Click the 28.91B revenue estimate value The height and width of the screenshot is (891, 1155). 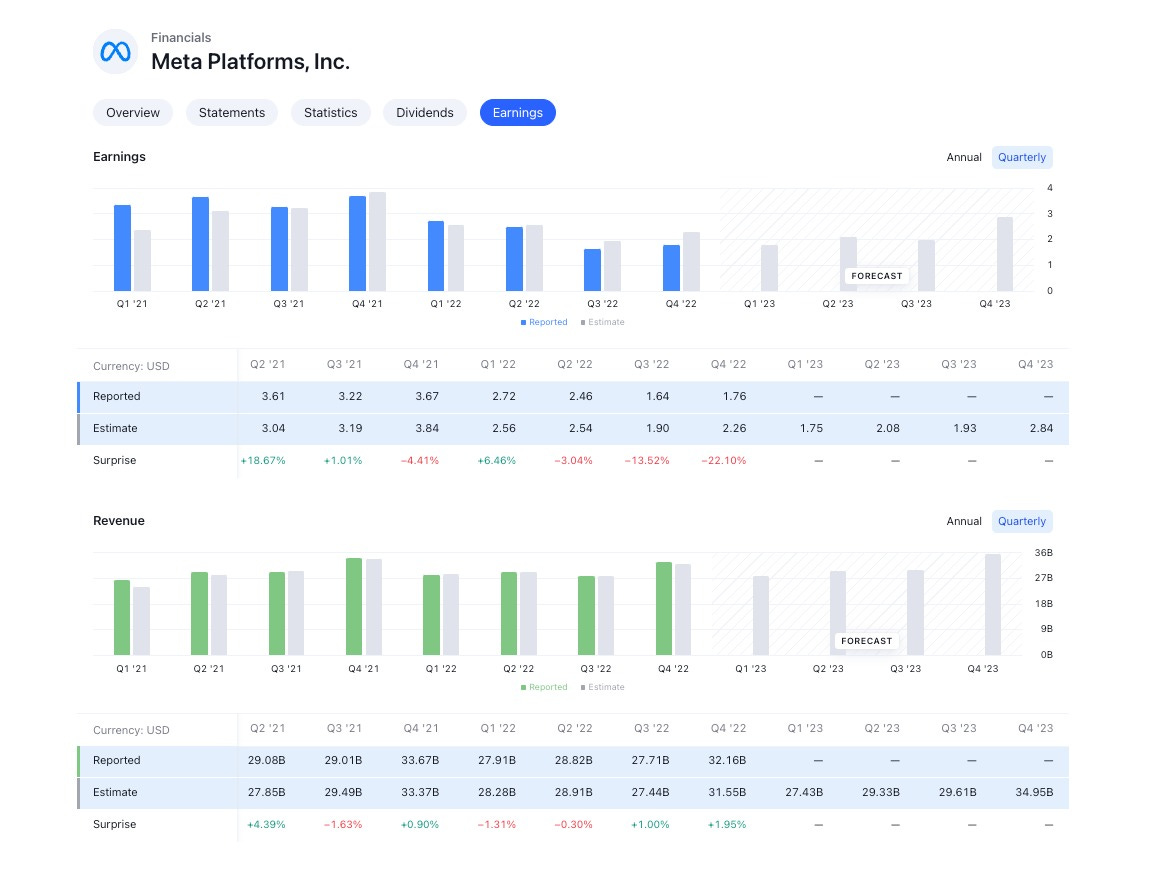[x=574, y=792]
